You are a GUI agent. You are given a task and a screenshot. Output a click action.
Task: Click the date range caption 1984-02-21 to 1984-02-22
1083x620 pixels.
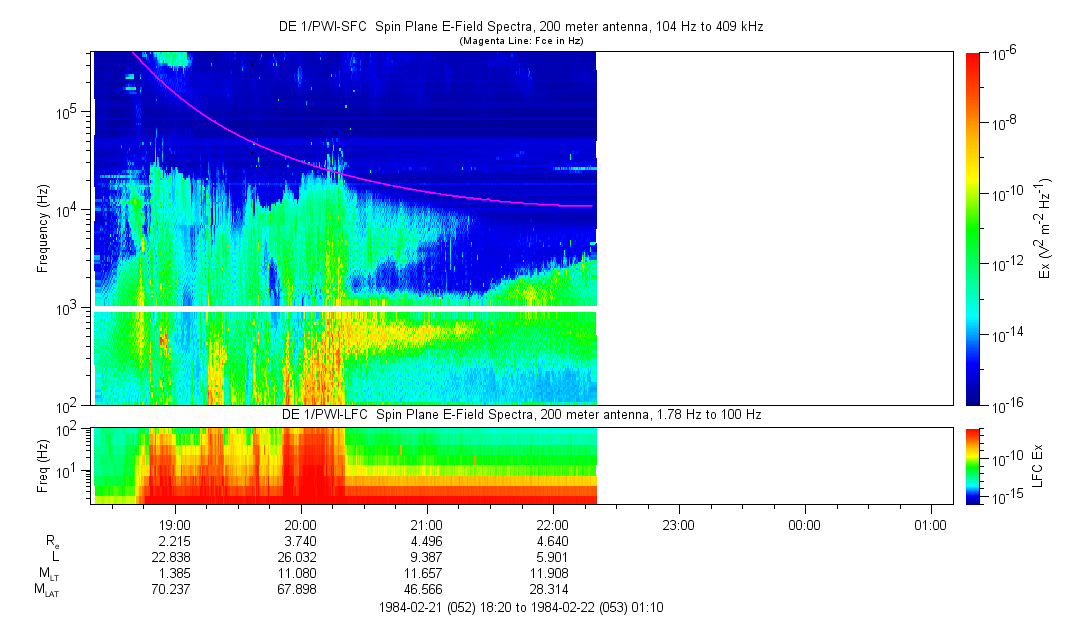(521, 608)
